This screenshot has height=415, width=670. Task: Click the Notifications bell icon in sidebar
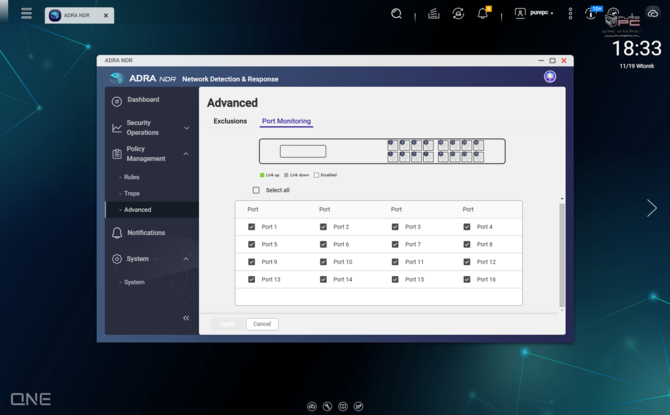click(x=117, y=233)
